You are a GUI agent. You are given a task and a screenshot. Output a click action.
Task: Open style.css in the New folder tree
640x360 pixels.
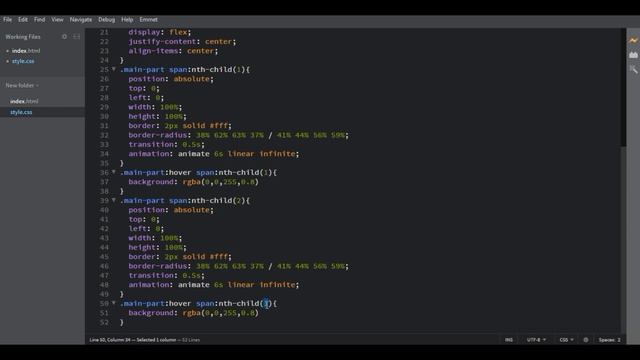21,112
